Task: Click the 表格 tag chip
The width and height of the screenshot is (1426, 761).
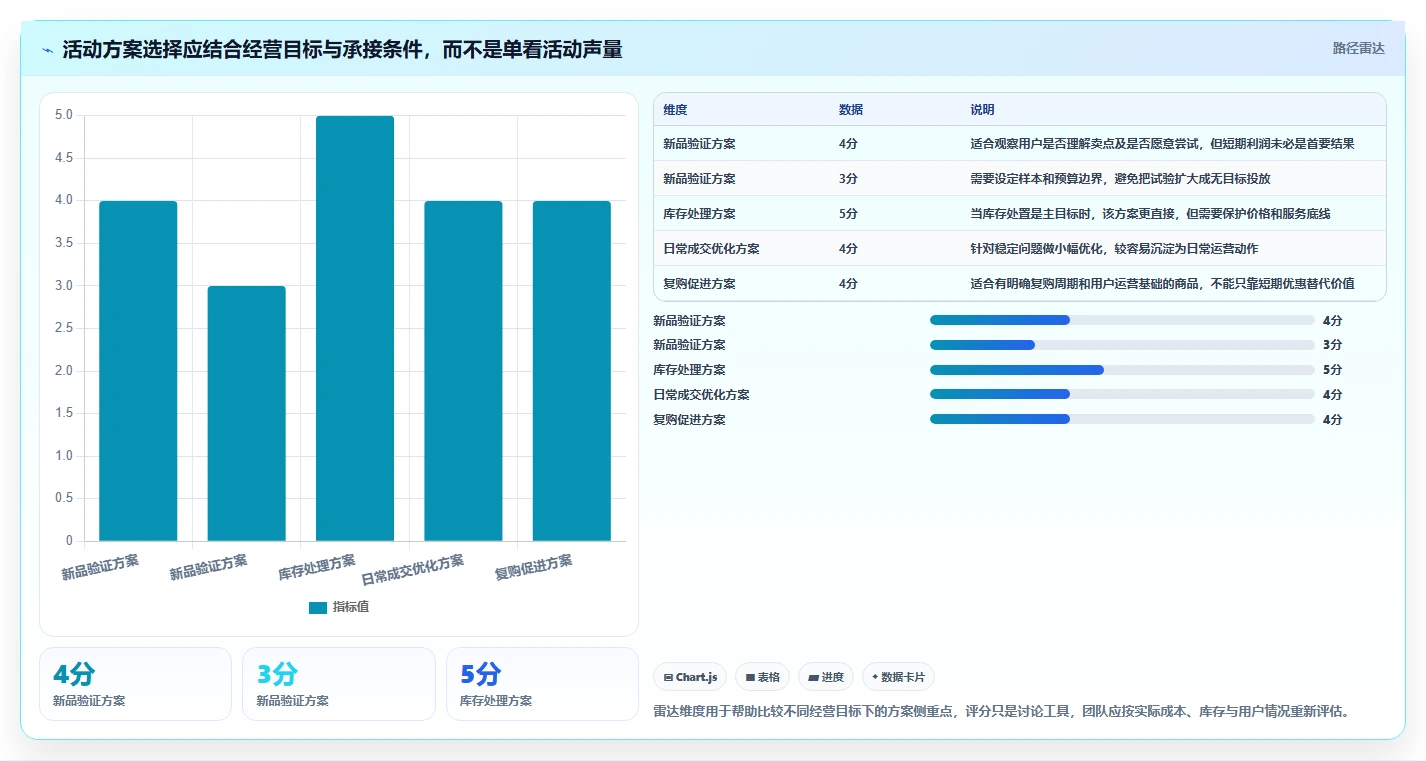Action: pos(762,677)
